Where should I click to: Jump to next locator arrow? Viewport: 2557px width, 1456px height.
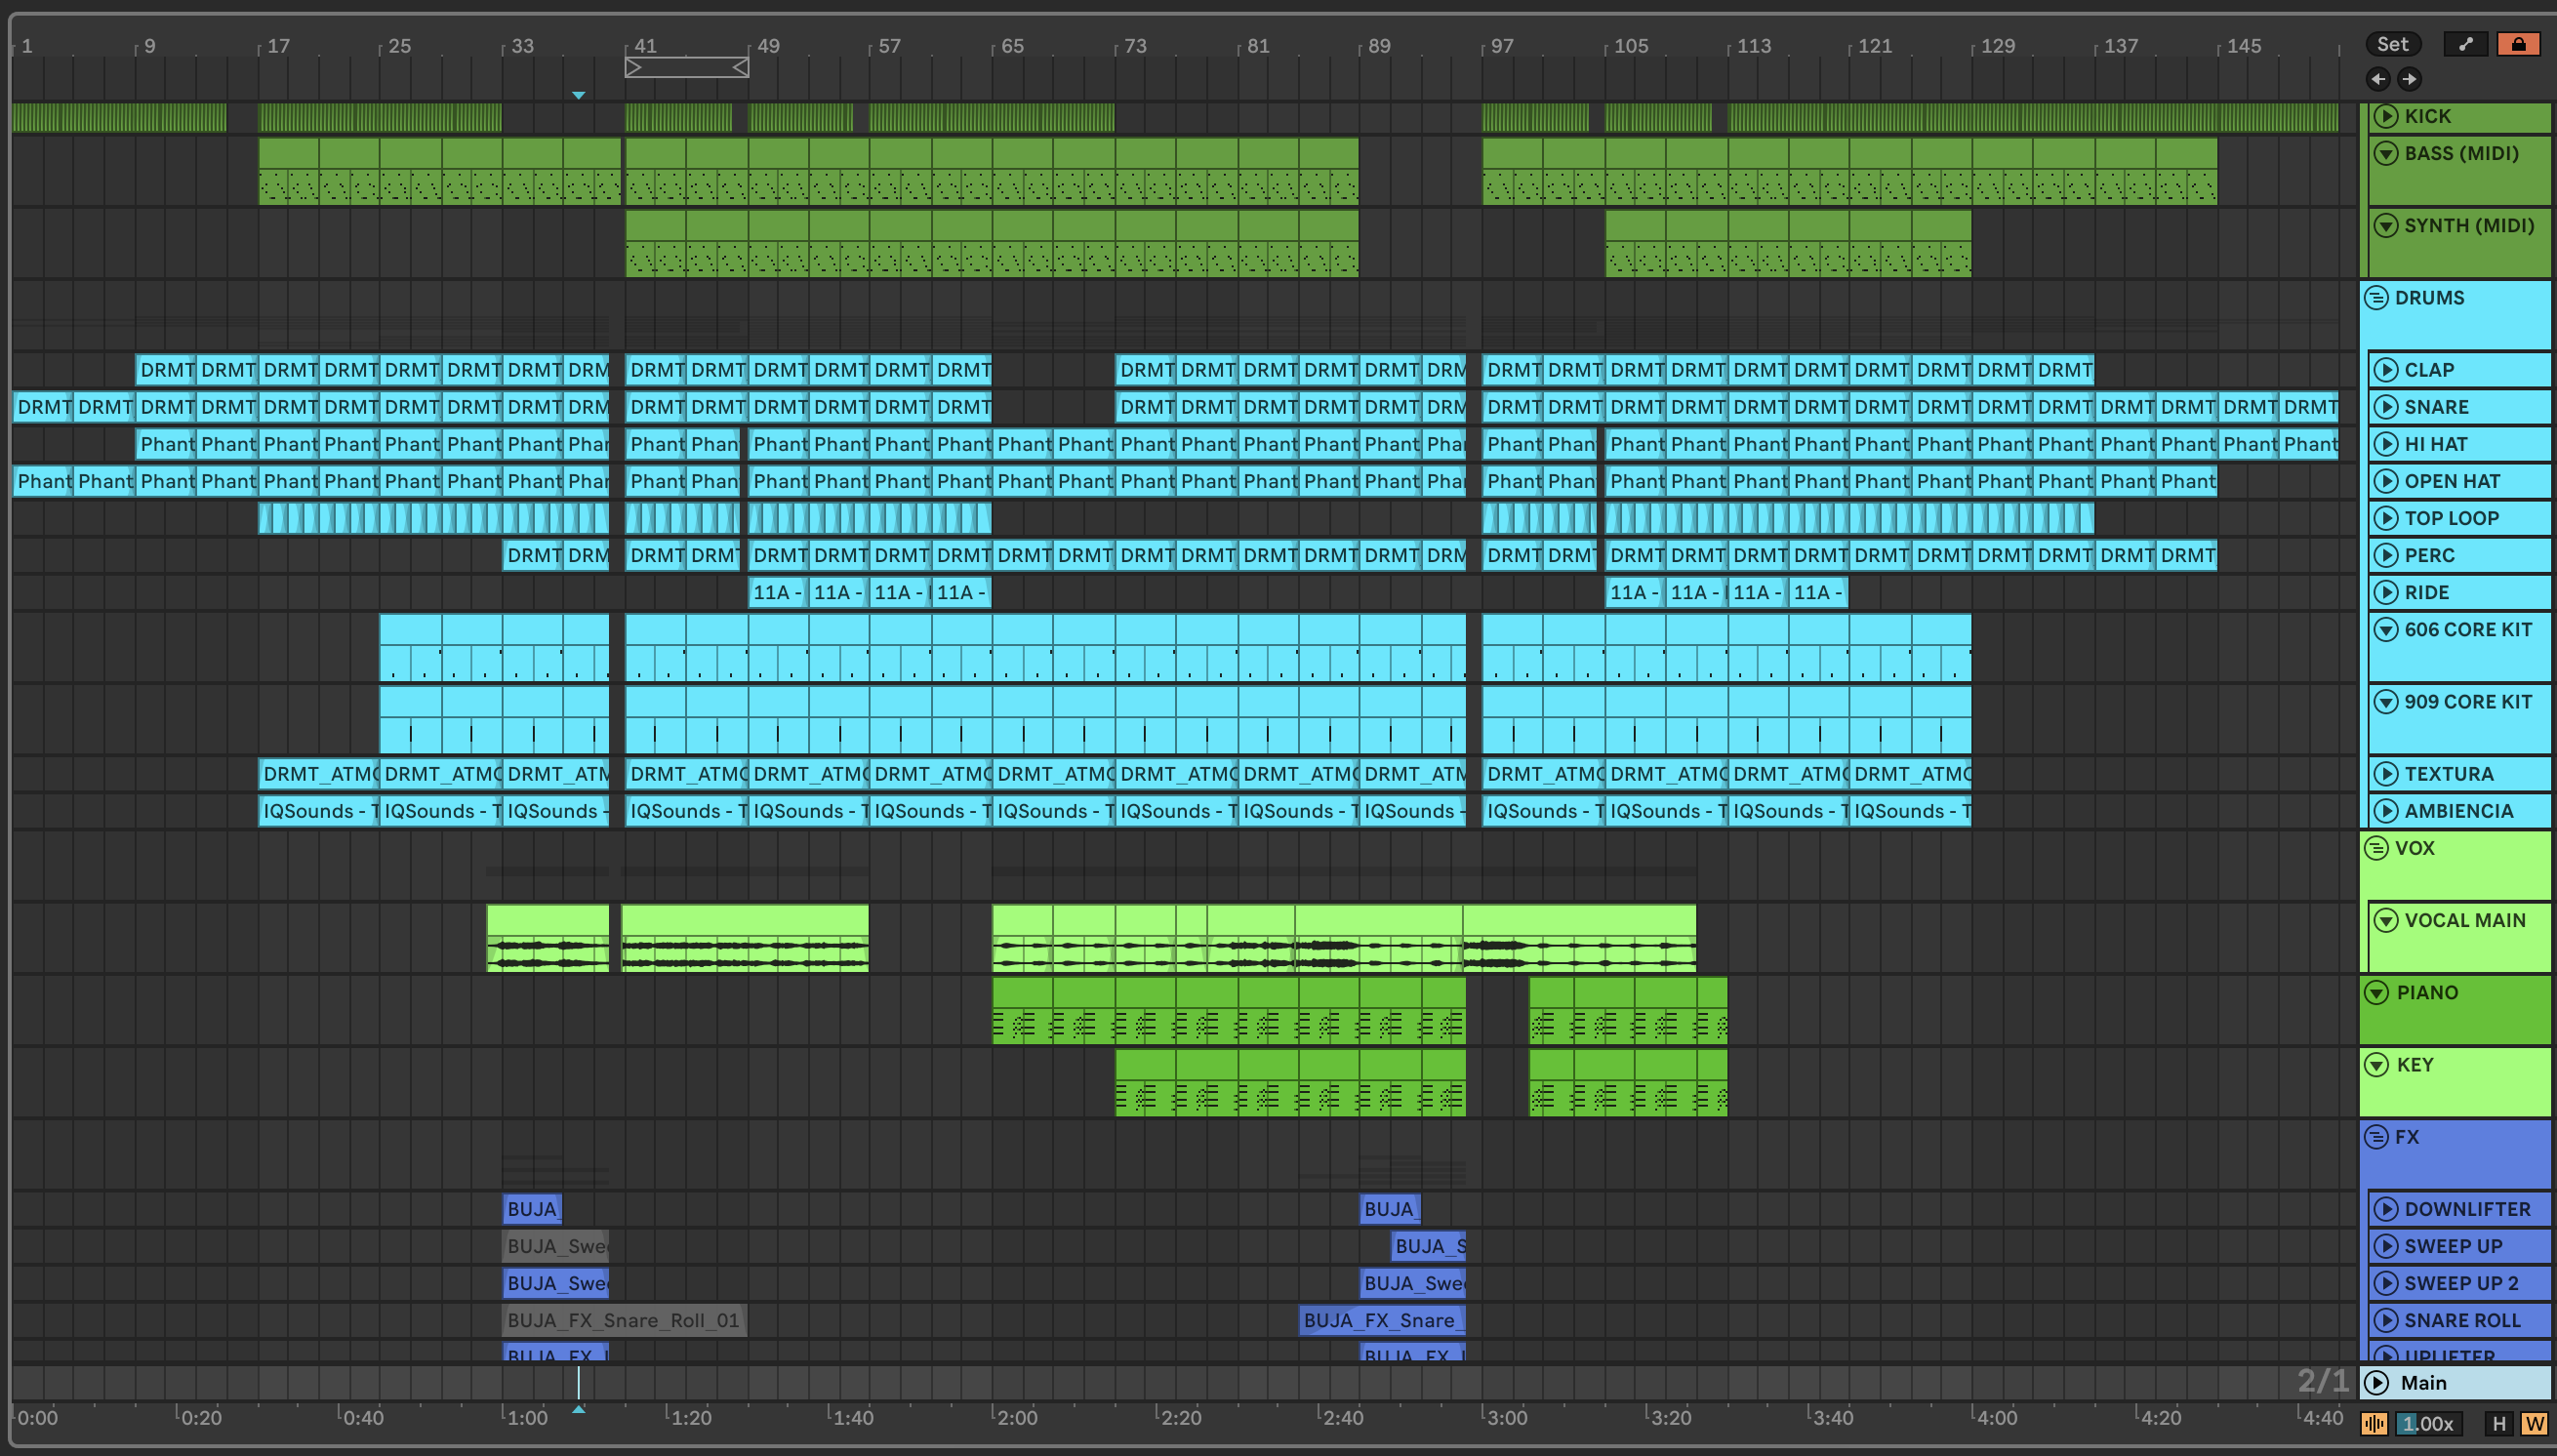[x=2409, y=79]
